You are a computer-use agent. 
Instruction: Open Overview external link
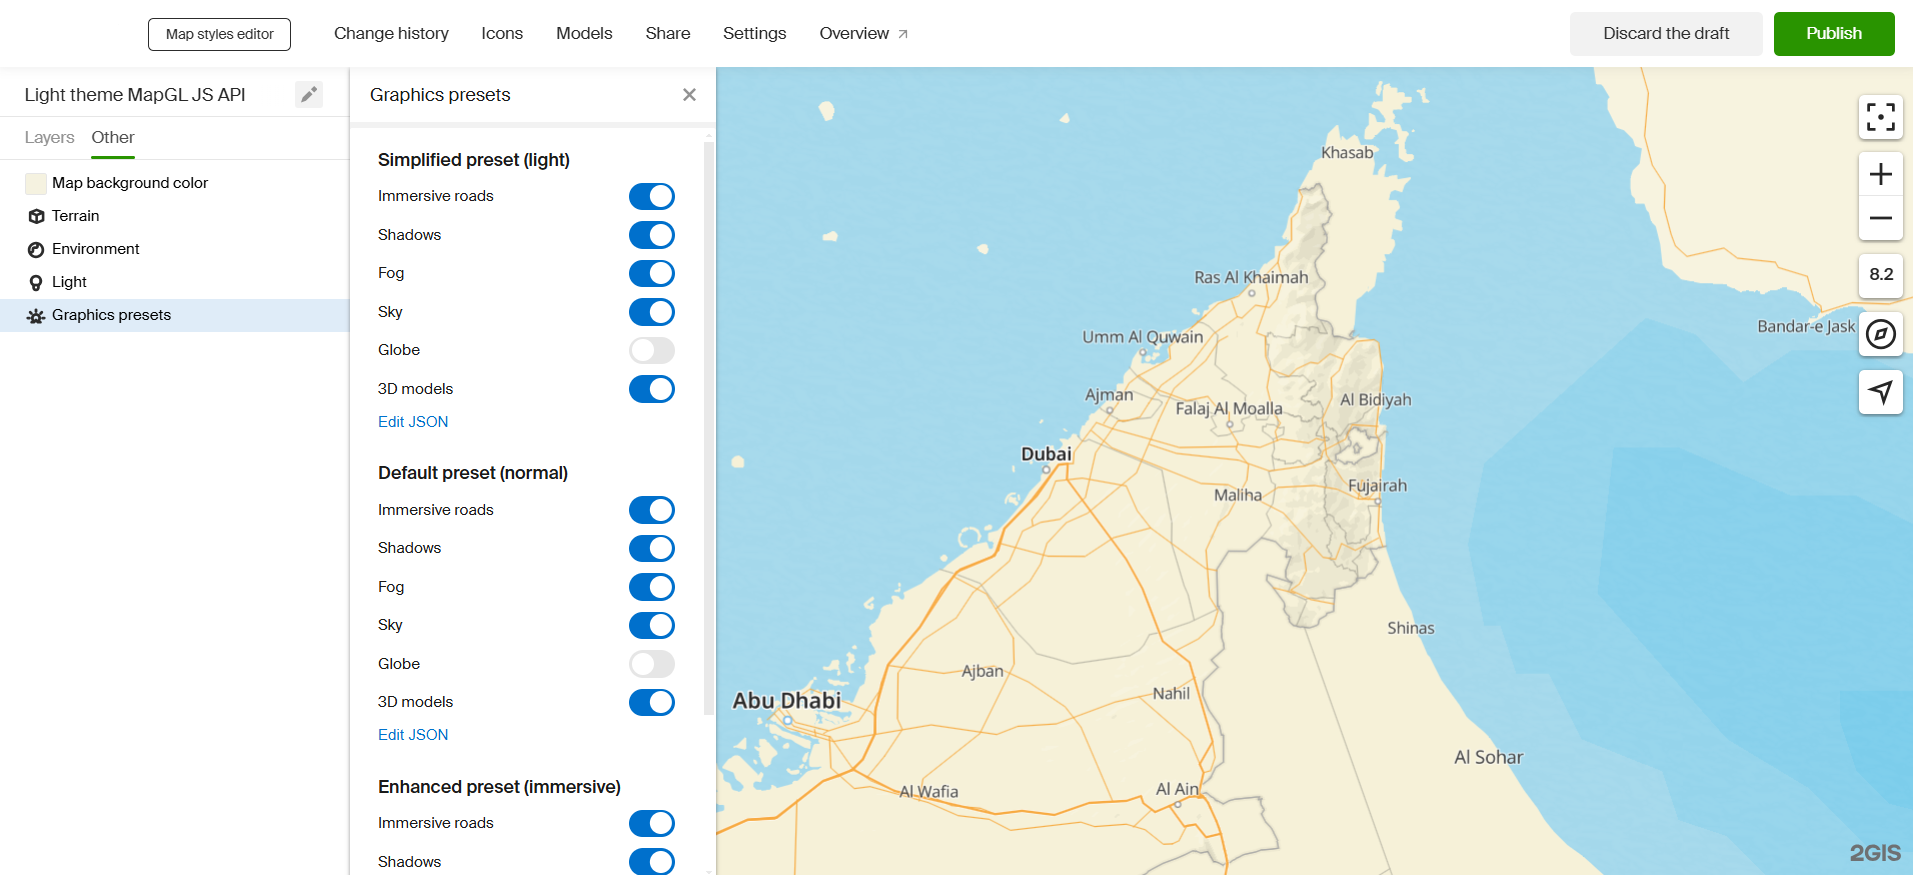tap(863, 34)
